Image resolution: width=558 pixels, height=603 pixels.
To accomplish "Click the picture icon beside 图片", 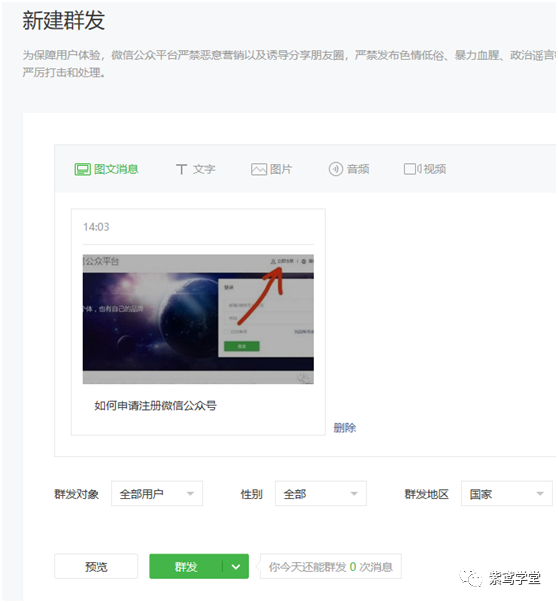I will [x=259, y=169].
